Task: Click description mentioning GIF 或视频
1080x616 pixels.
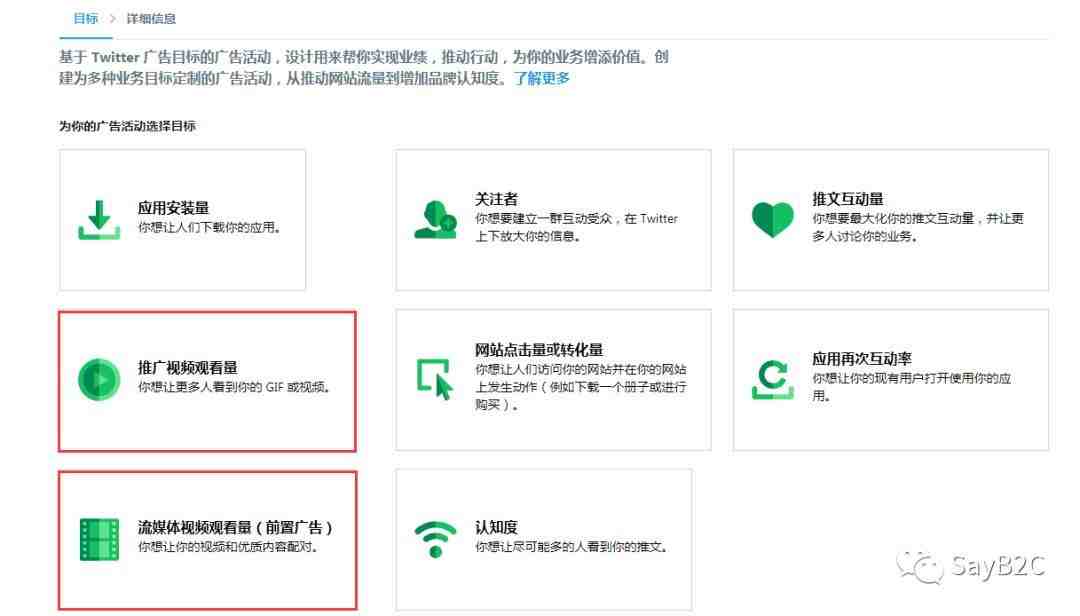Action: click(235, 387)
